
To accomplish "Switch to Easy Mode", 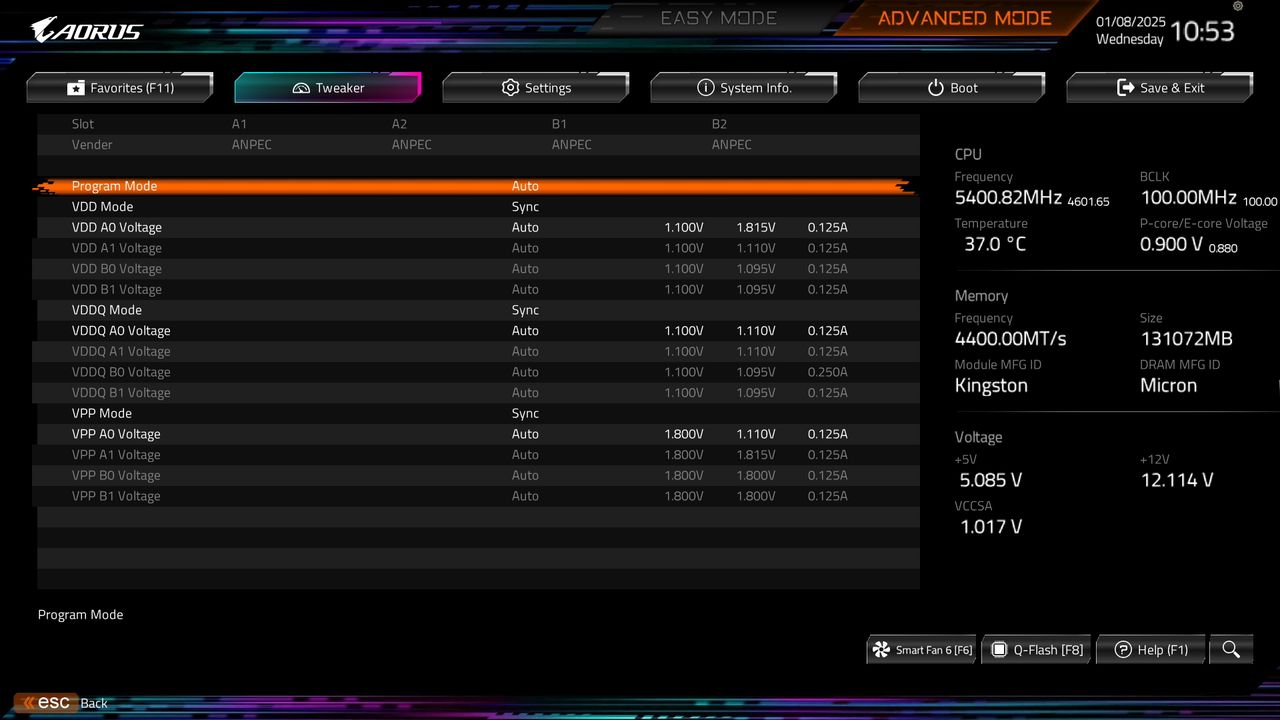I will 718,18.
